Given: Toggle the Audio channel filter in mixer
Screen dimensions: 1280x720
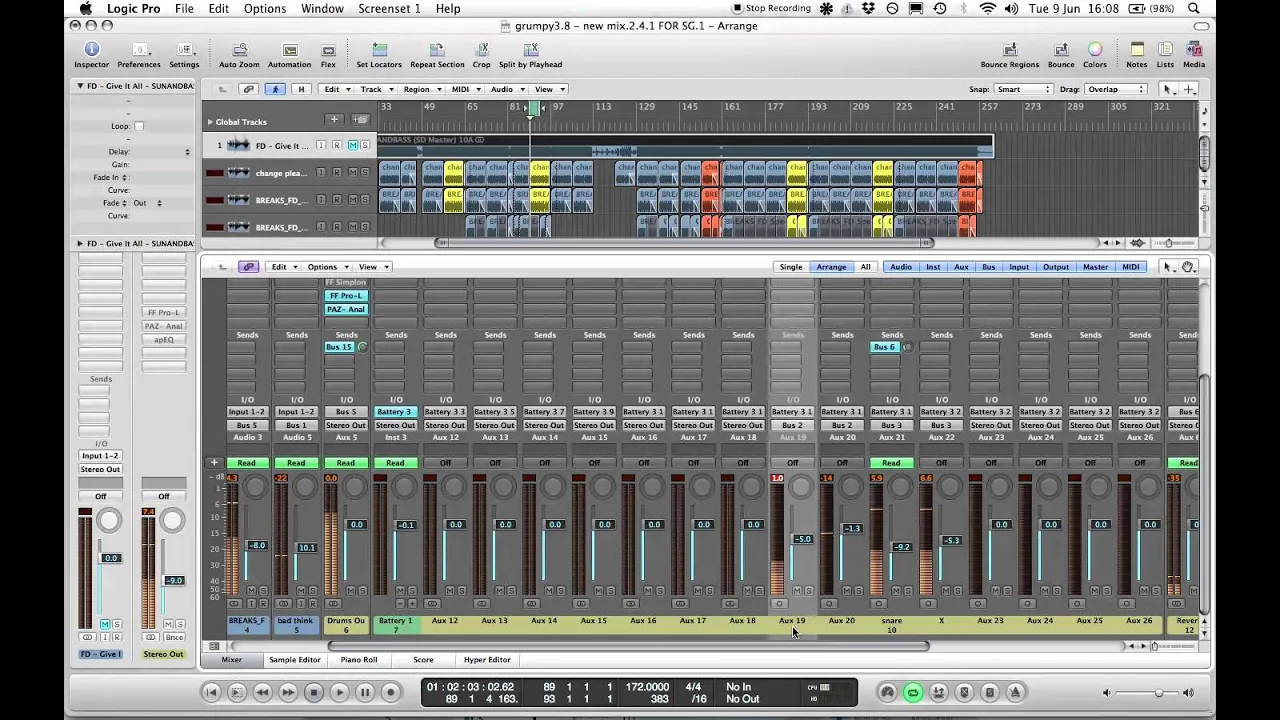Looking at the screenshot, I should 901,267.
